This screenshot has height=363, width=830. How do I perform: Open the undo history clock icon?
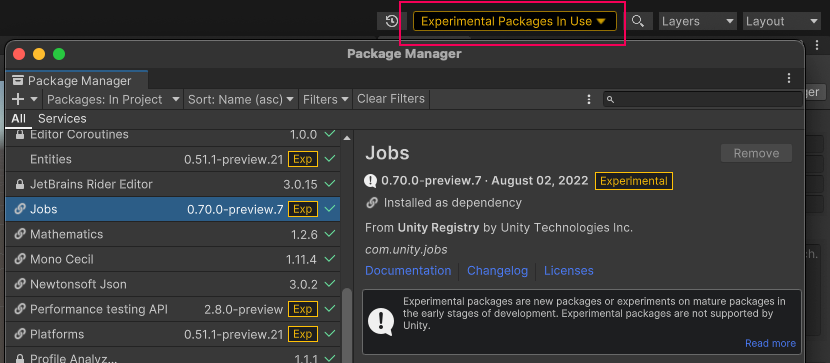pyautogui.click(x=392, y=22)
